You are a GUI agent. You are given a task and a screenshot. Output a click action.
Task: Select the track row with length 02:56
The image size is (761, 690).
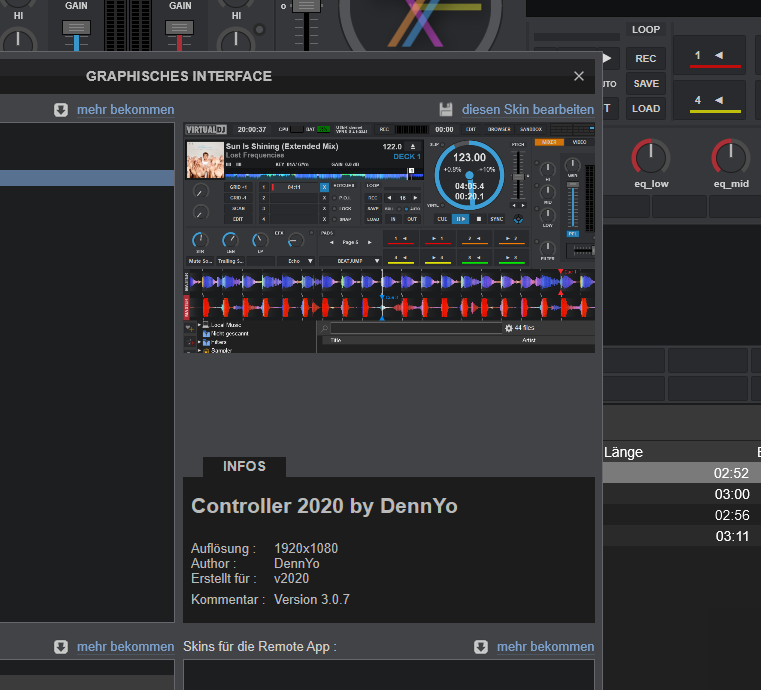682,515
